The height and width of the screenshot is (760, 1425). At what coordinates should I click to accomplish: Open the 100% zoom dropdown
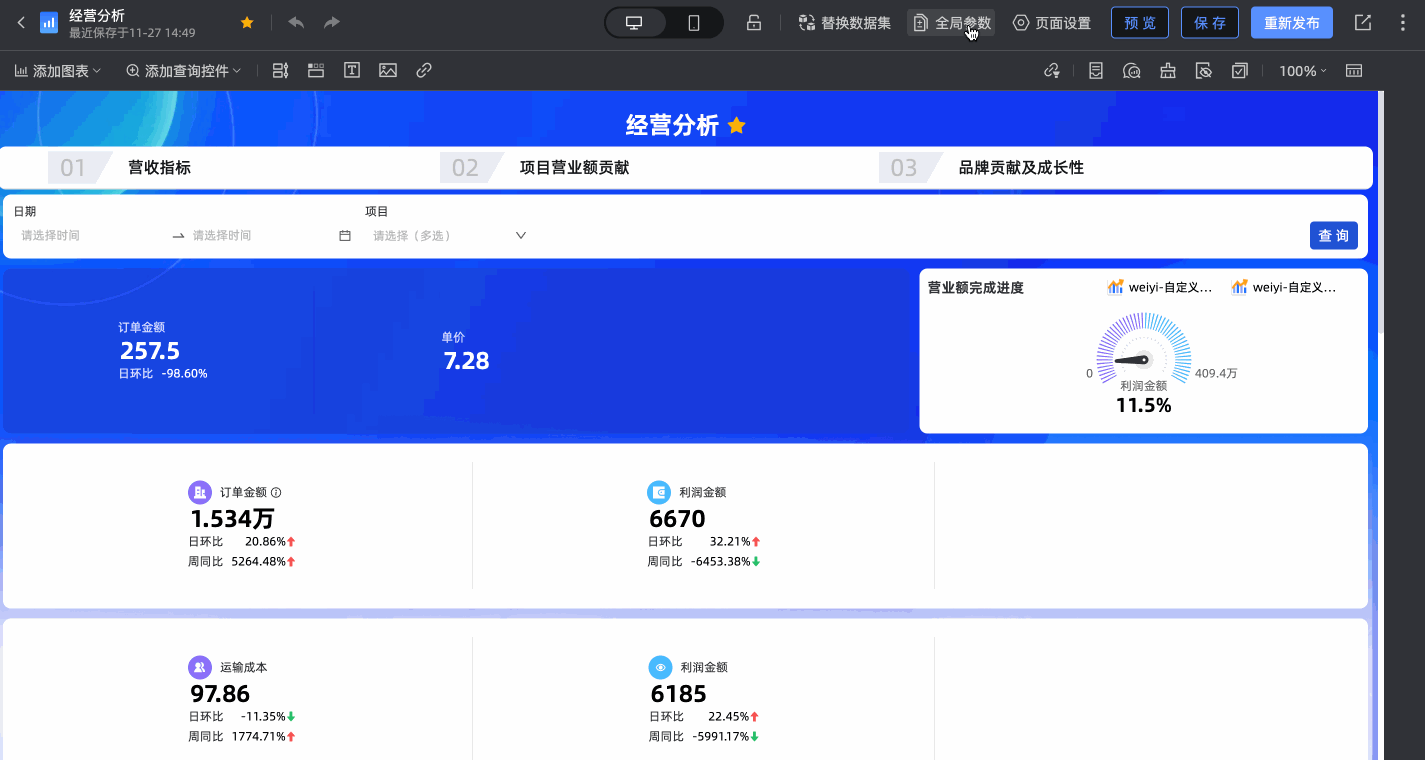[x=1303, y=71]
